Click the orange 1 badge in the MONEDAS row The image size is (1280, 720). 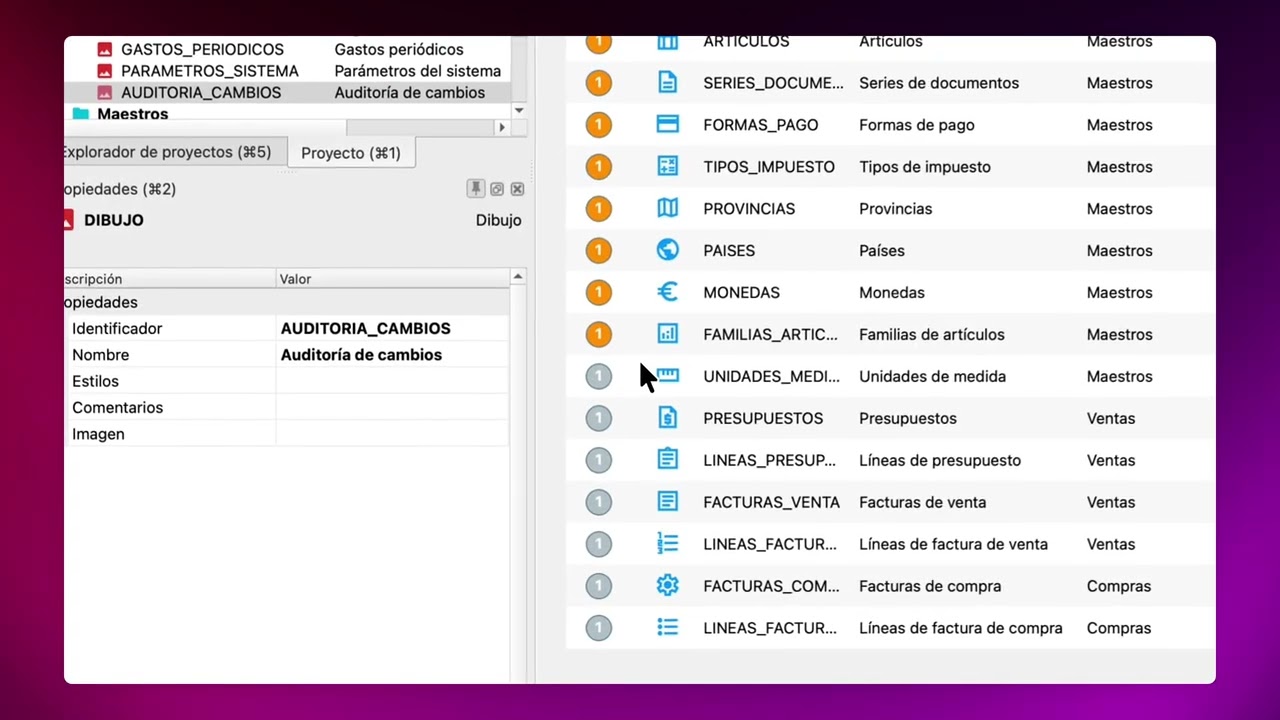[x=598, y=293]
